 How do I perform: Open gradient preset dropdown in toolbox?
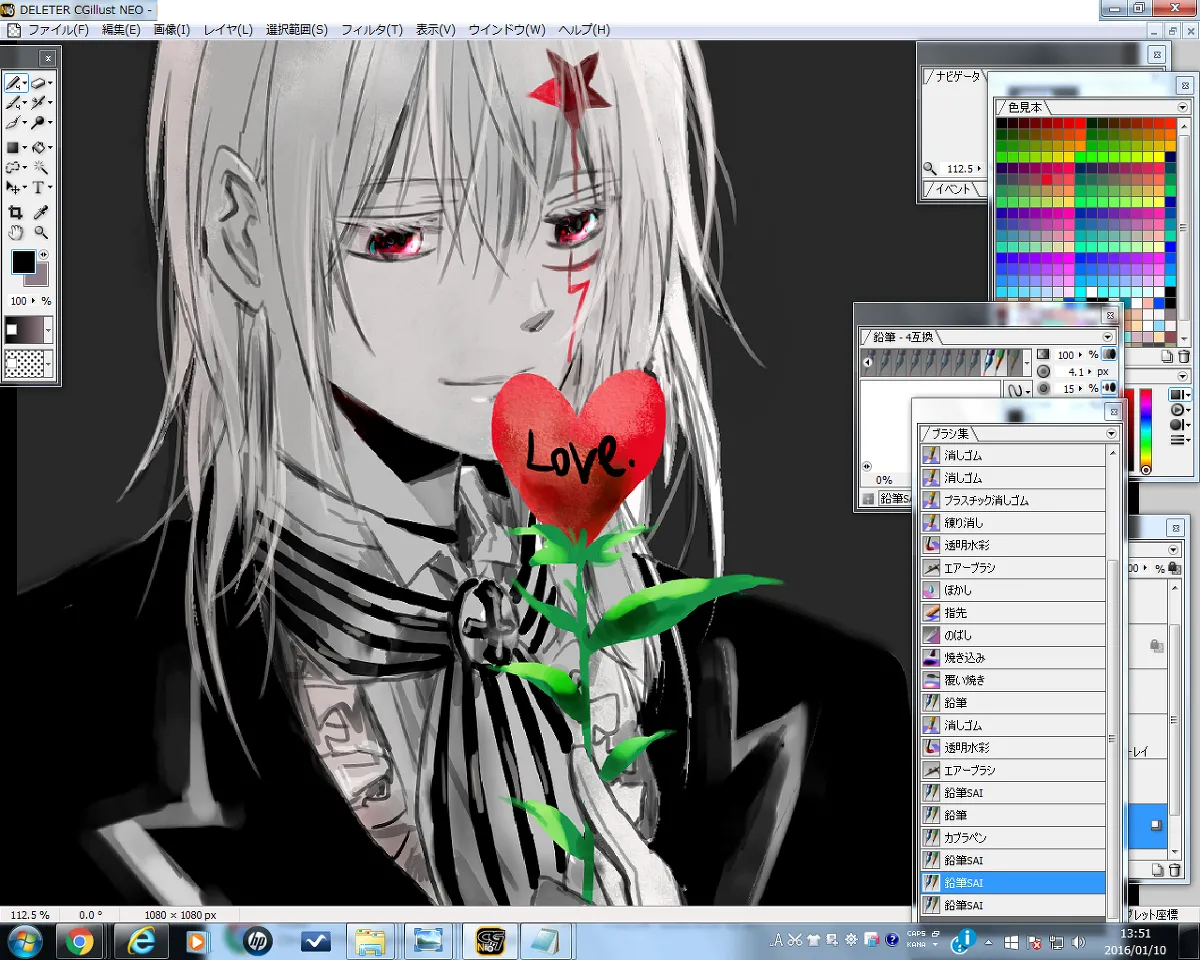tap(48, 330)
